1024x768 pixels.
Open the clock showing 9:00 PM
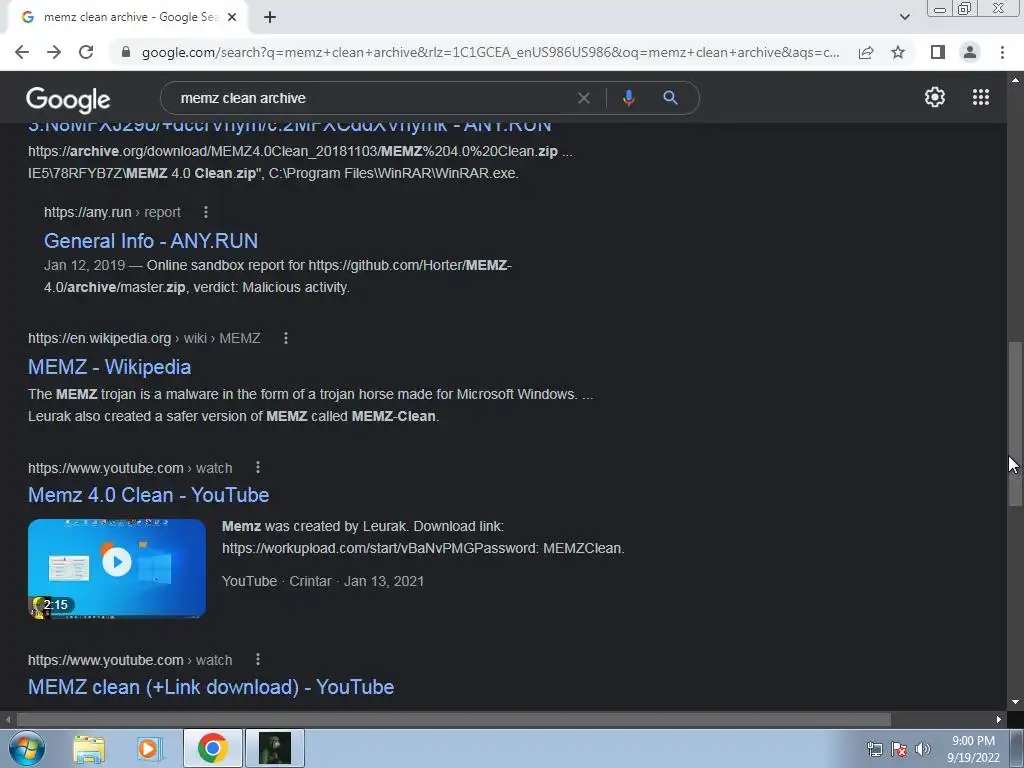[973, 749]
